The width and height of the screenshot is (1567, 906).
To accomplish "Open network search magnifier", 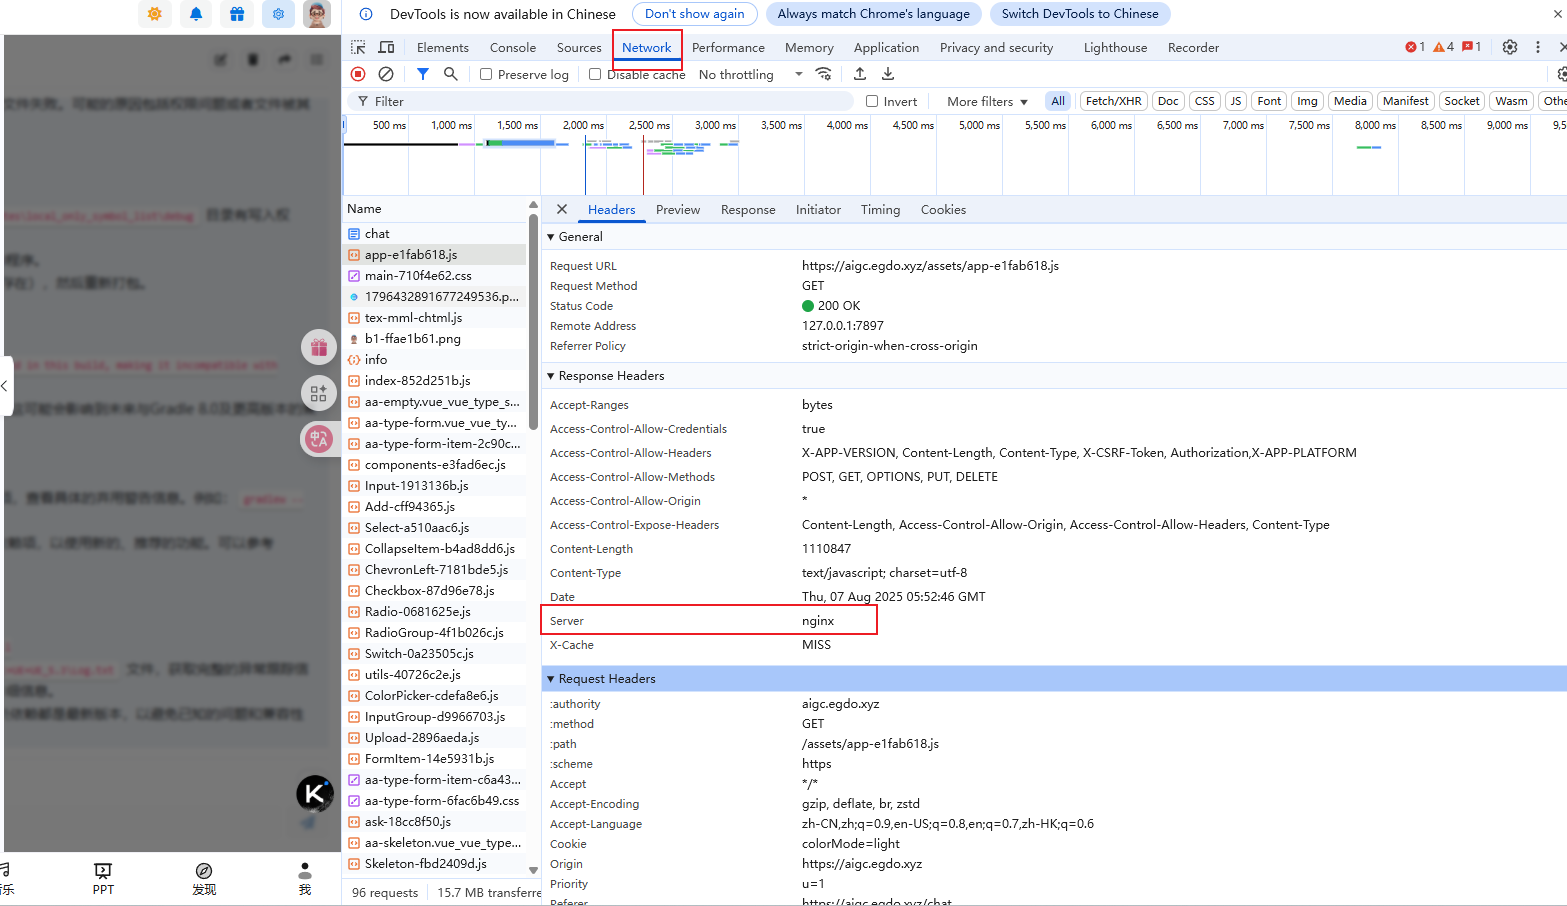I will coord(451,74).
